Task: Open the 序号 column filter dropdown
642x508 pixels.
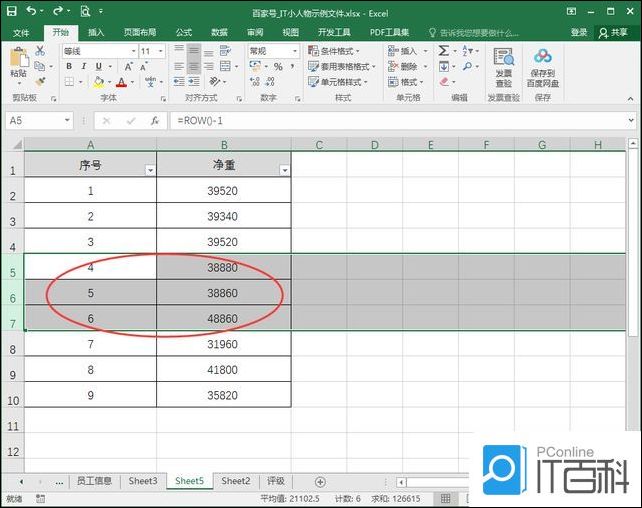Action: (150, 170)
